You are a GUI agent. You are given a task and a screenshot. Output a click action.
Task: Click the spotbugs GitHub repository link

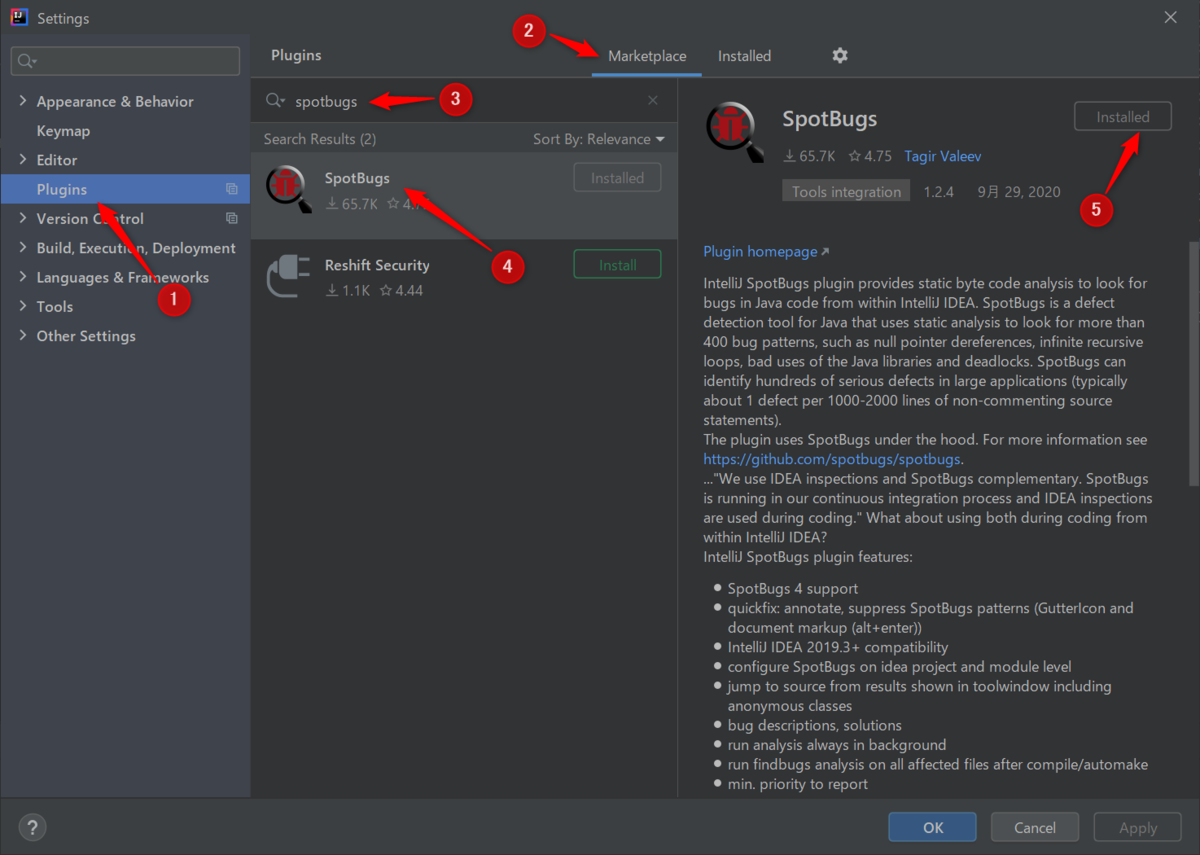pos(831,459)
